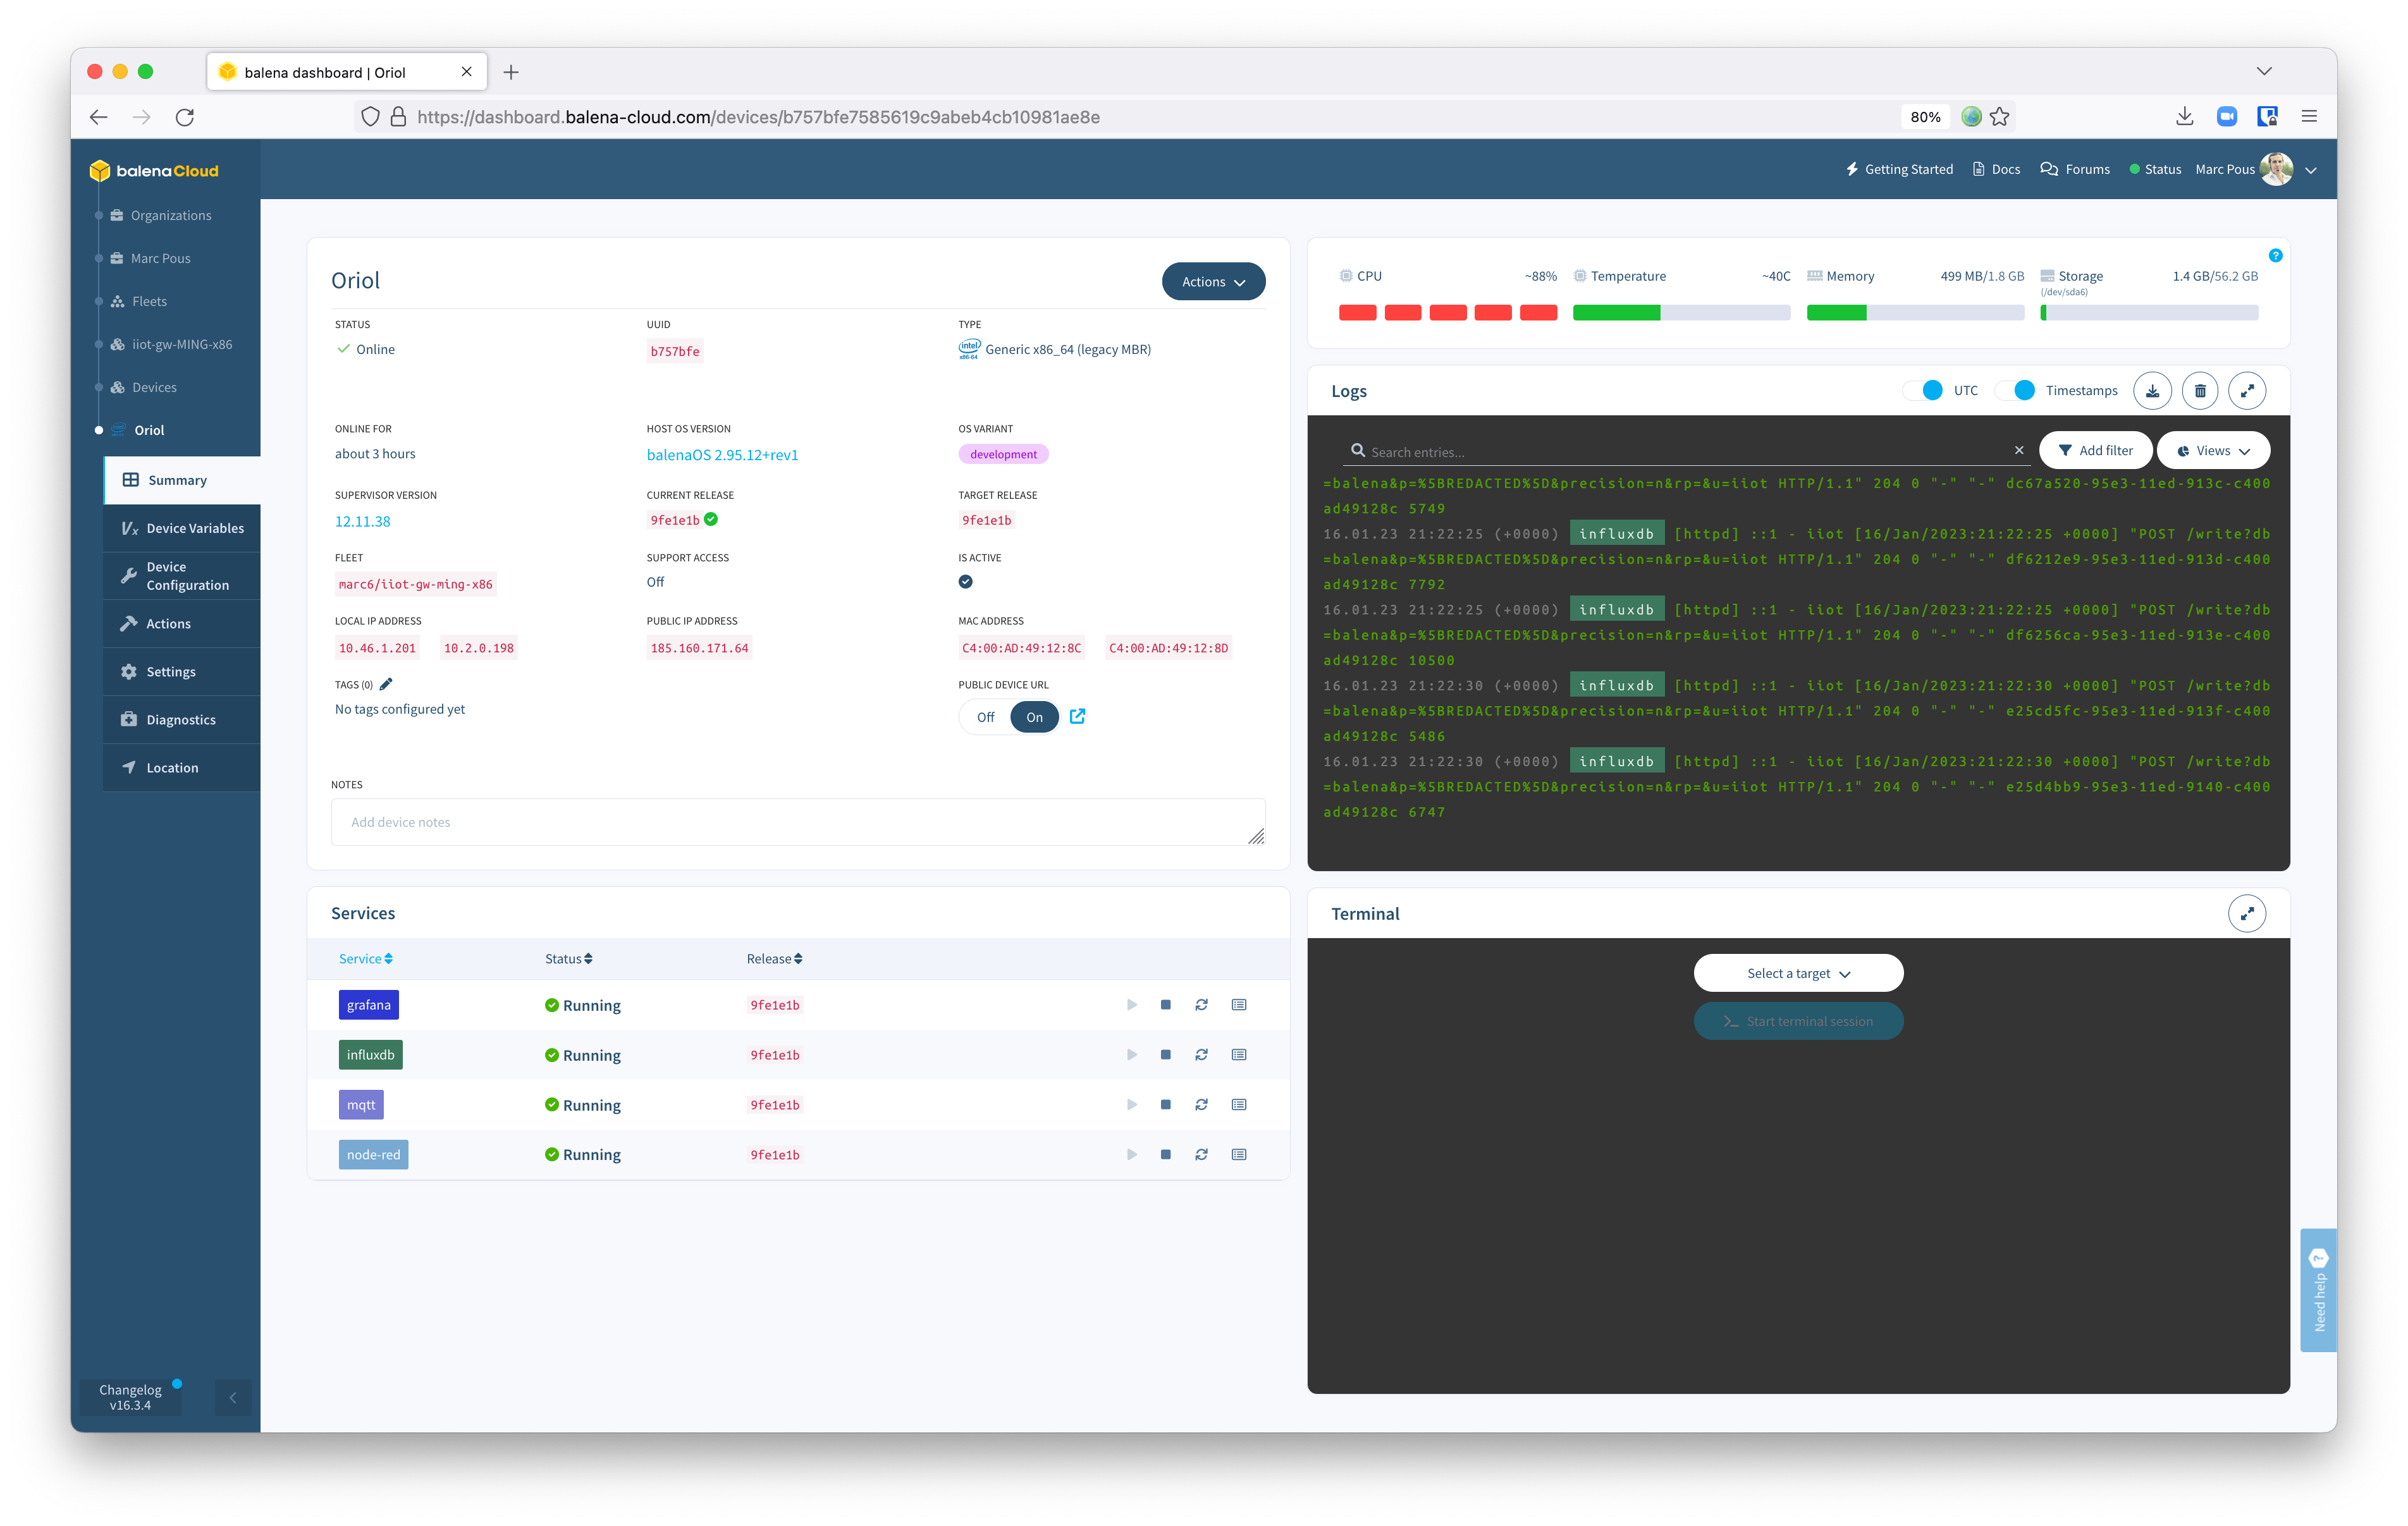The width and height of the screenshot is (2408, 1526).
Task: Clear the logs with the trash icon
Action: coord(2200,390)
